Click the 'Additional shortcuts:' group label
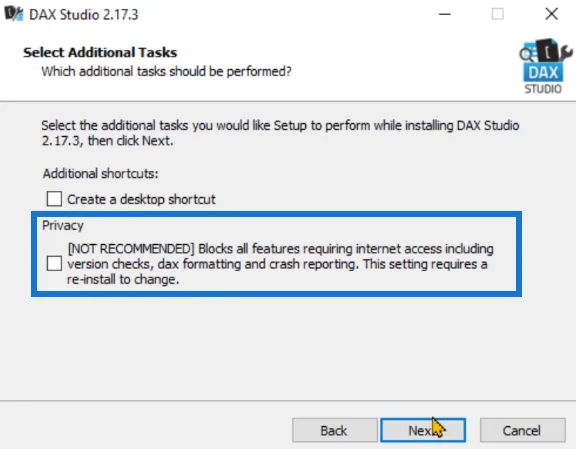Viewport: 576px width, 449px height. tap(100, 173)
